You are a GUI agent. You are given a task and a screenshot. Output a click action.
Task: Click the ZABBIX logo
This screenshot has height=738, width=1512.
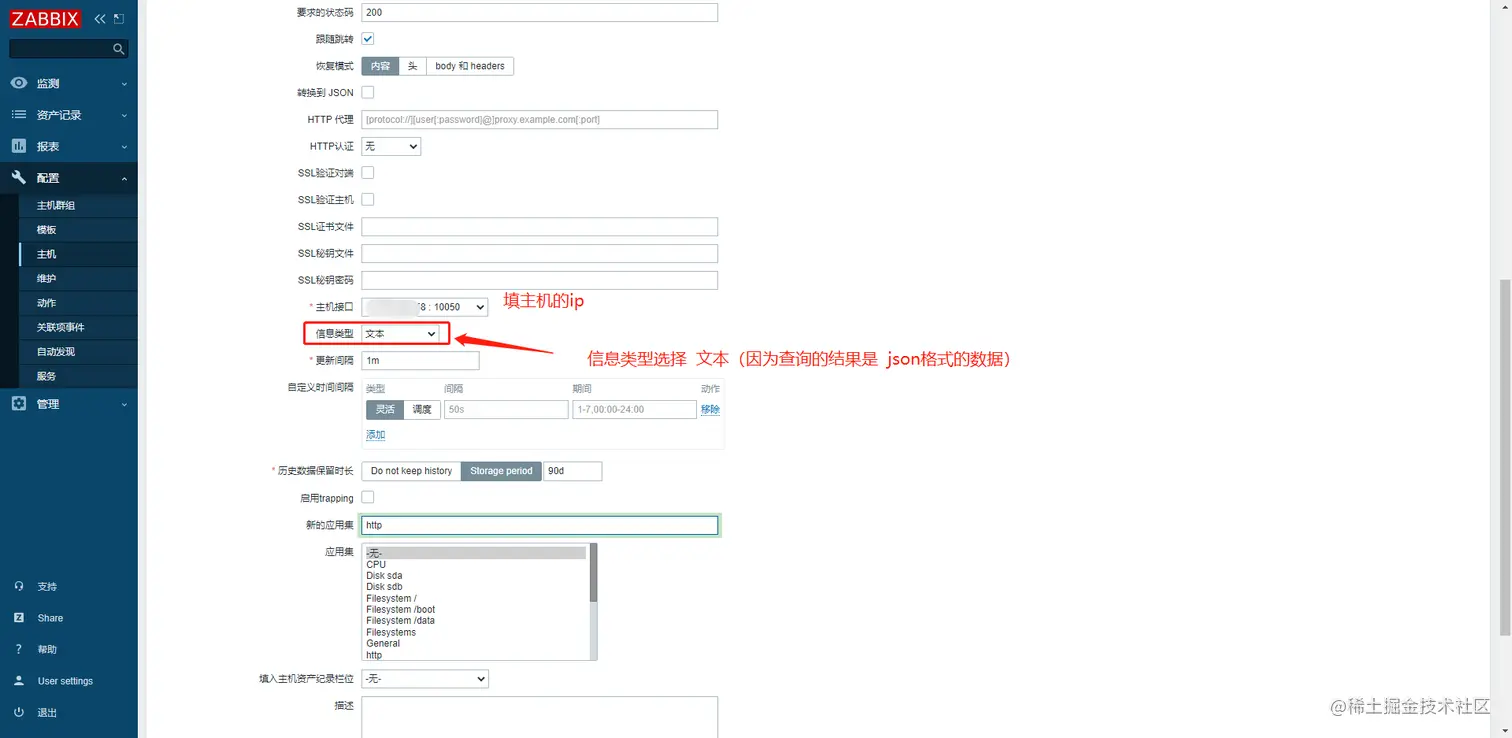click(x=45, y=19)
